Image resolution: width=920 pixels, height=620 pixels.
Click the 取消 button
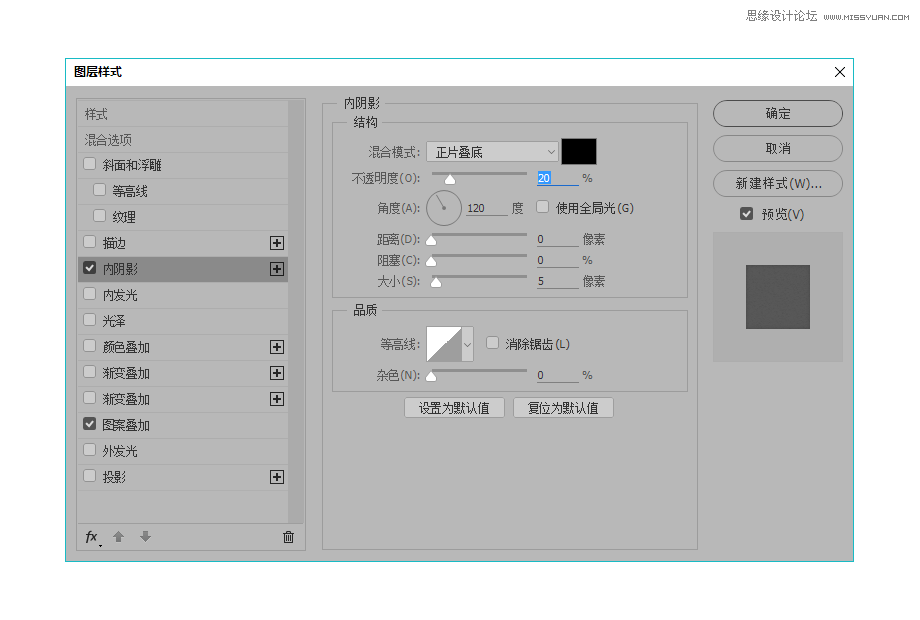pos(778,148)
